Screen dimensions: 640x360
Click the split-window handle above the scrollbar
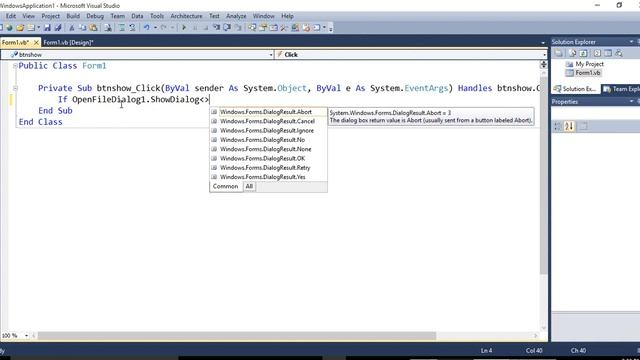click(544, 64)
